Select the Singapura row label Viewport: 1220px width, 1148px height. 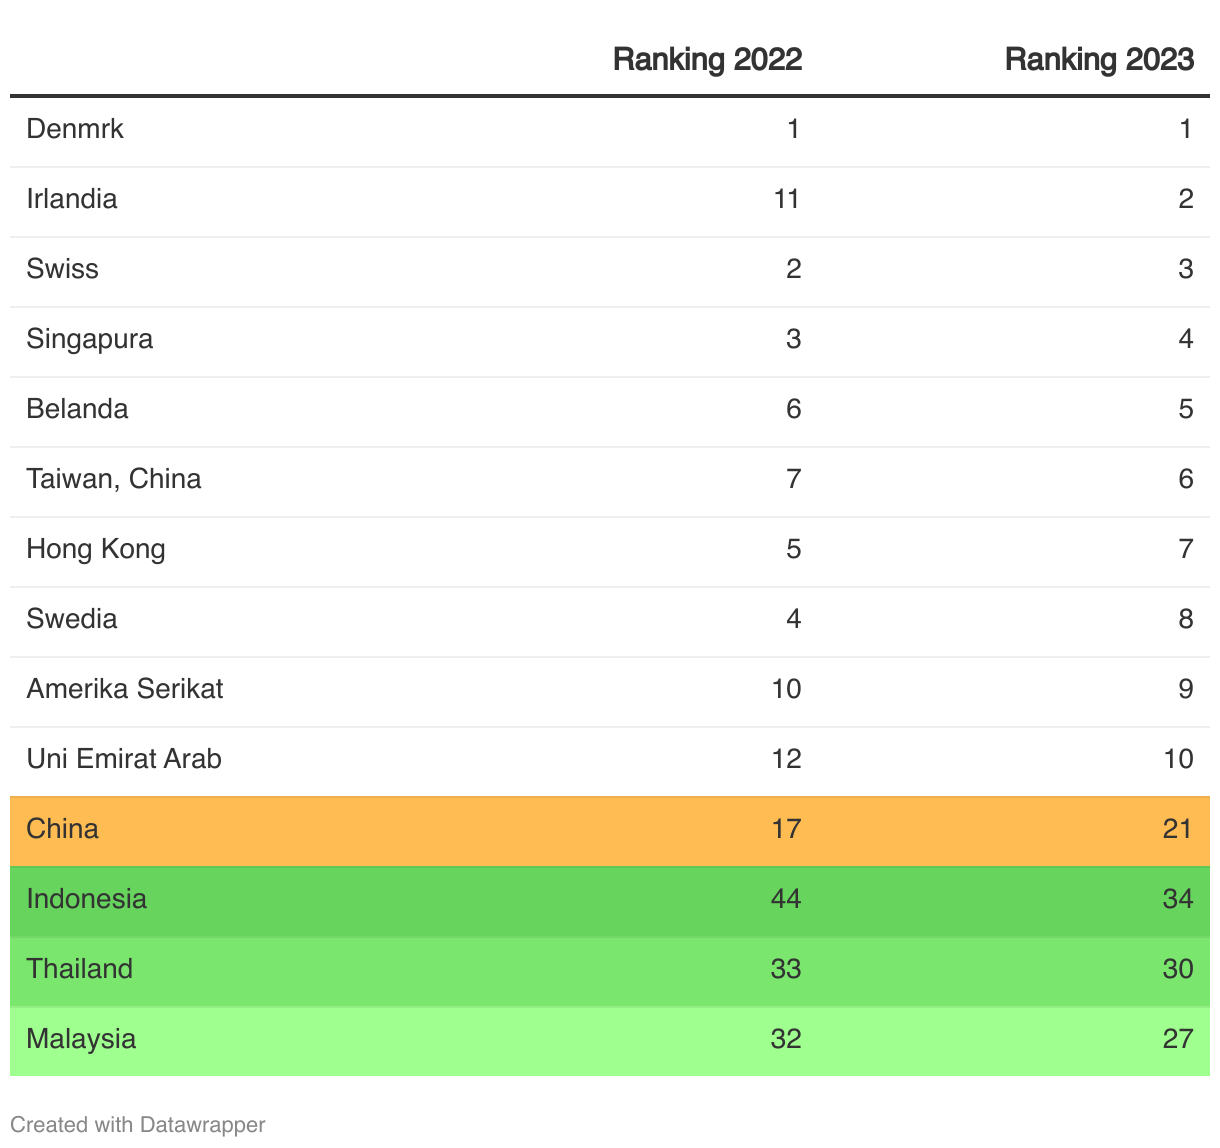pos(90,339)
